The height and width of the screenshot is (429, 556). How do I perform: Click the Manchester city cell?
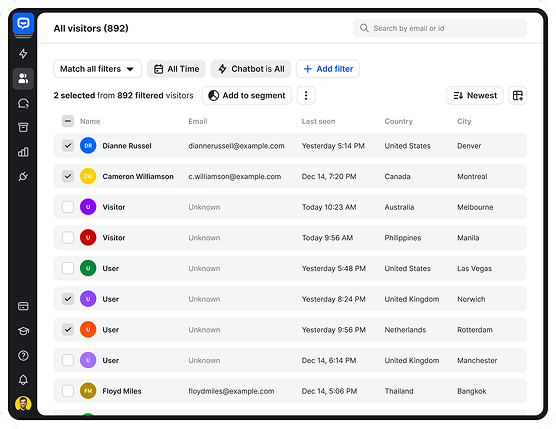point(477,361)
